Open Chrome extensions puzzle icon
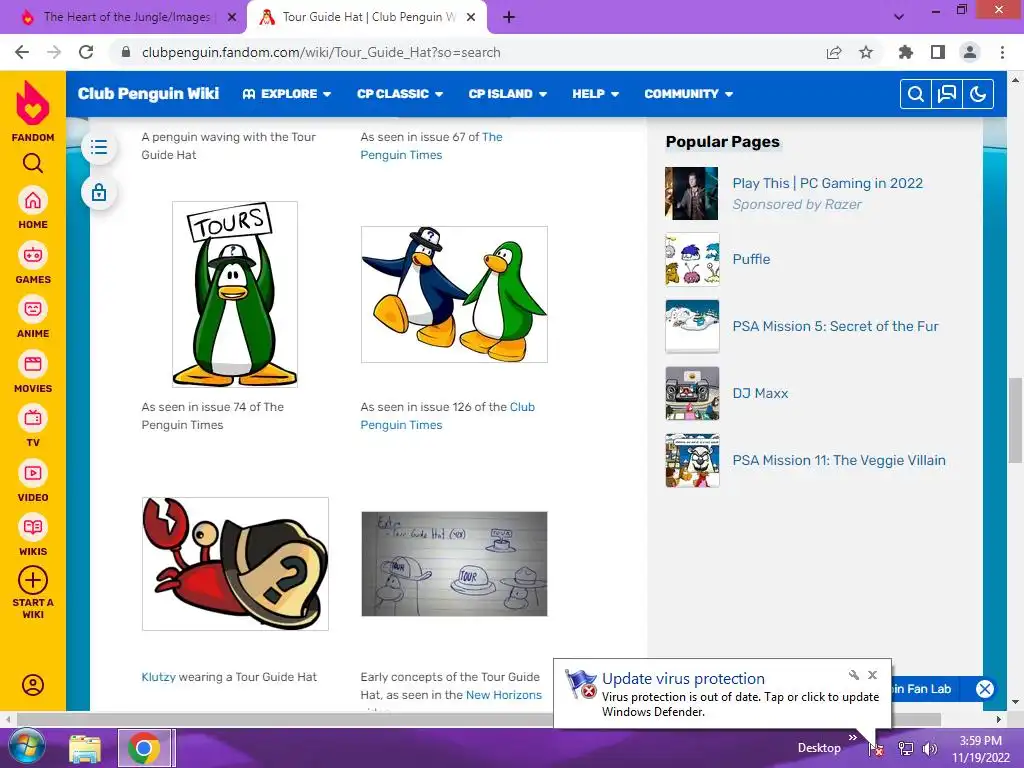The image size is (1024, 768). coord(906,52)
